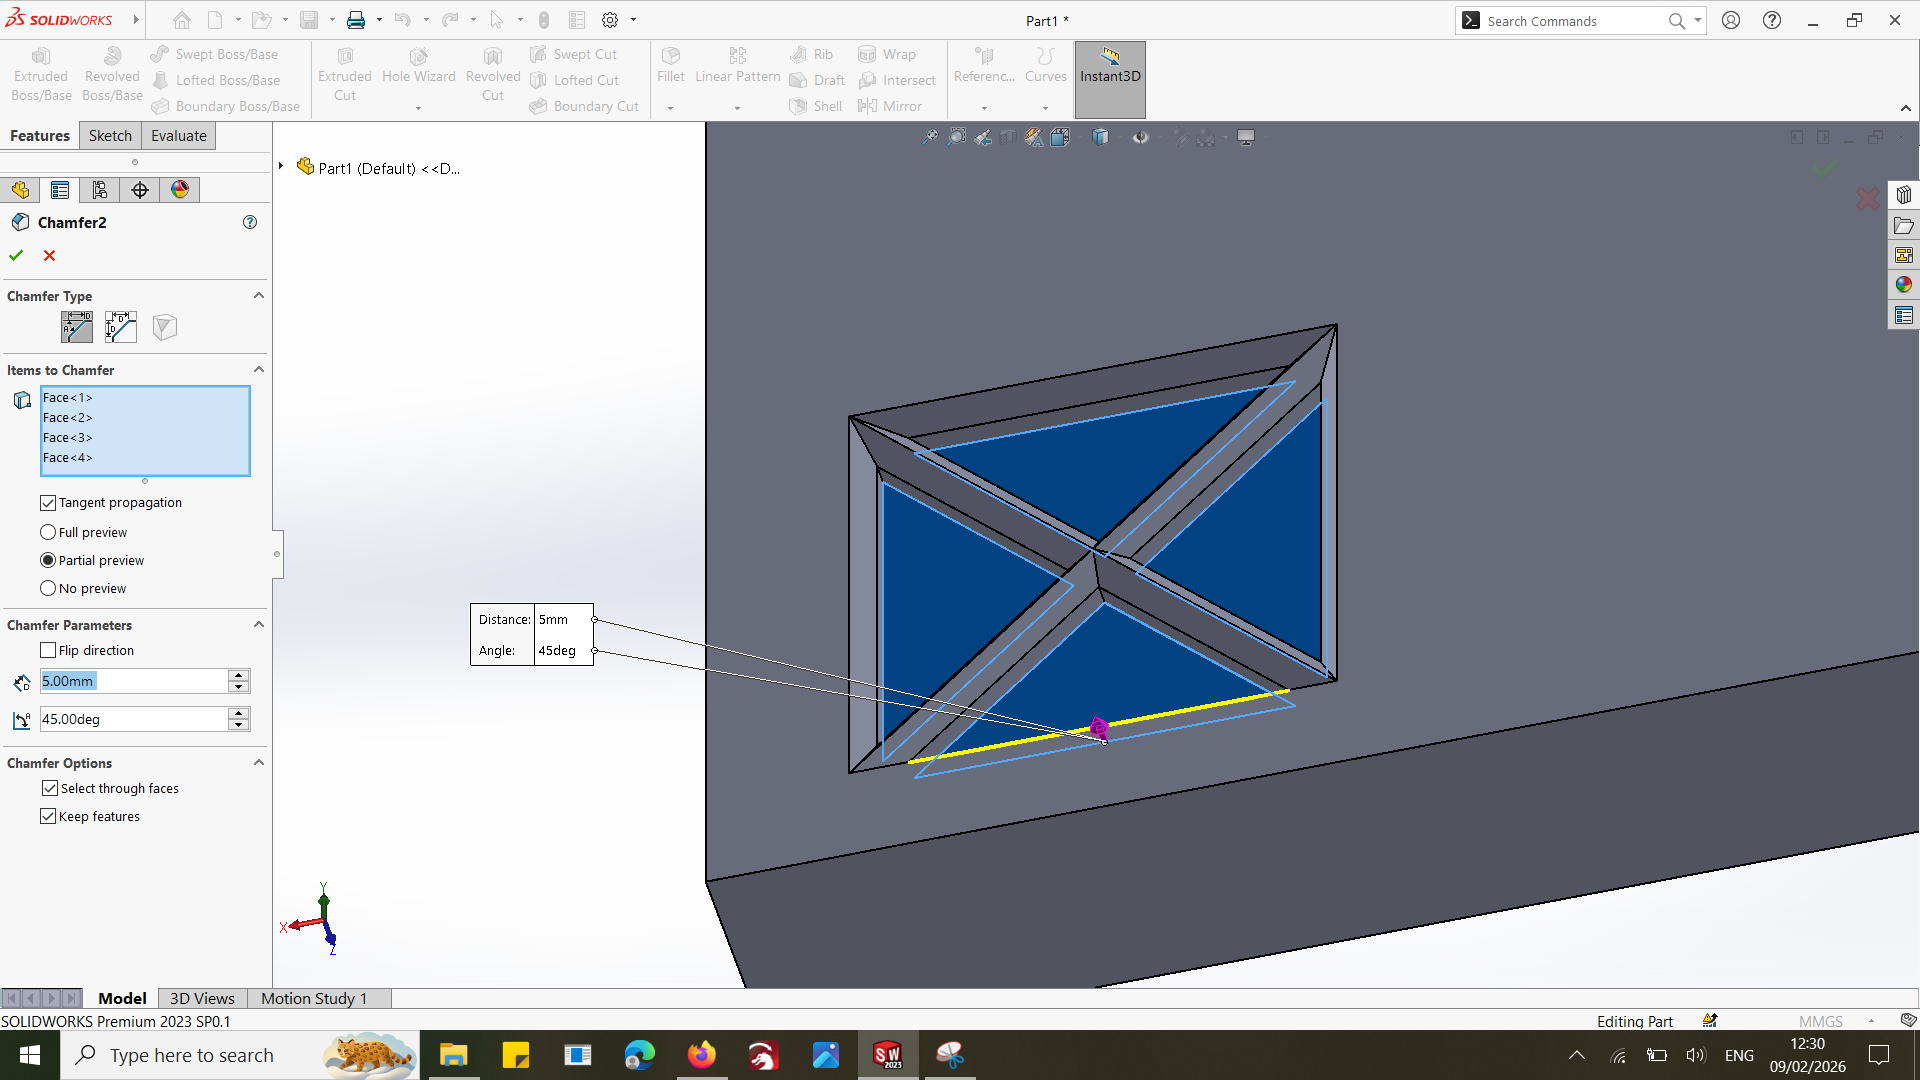Collapse the Items to Chamfer section
The width and height of the screenshot is (1920, 1080).
[259, 370]
